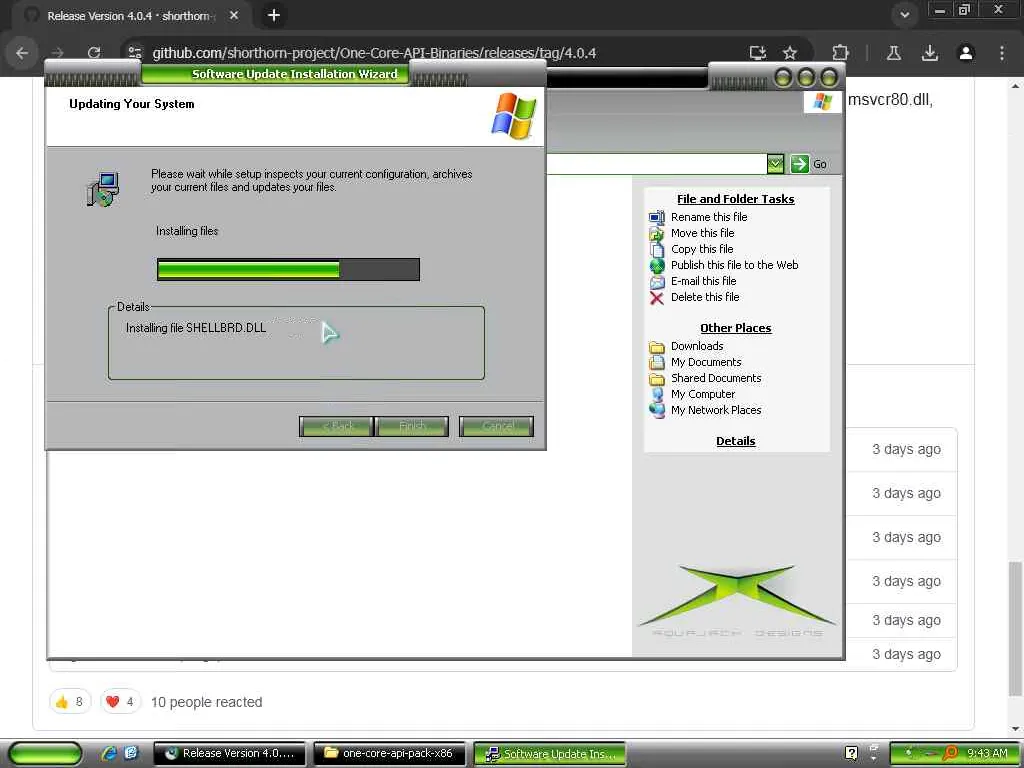
Task: Click the Cancel button in wizard
Action: click(x=496, y=426)
